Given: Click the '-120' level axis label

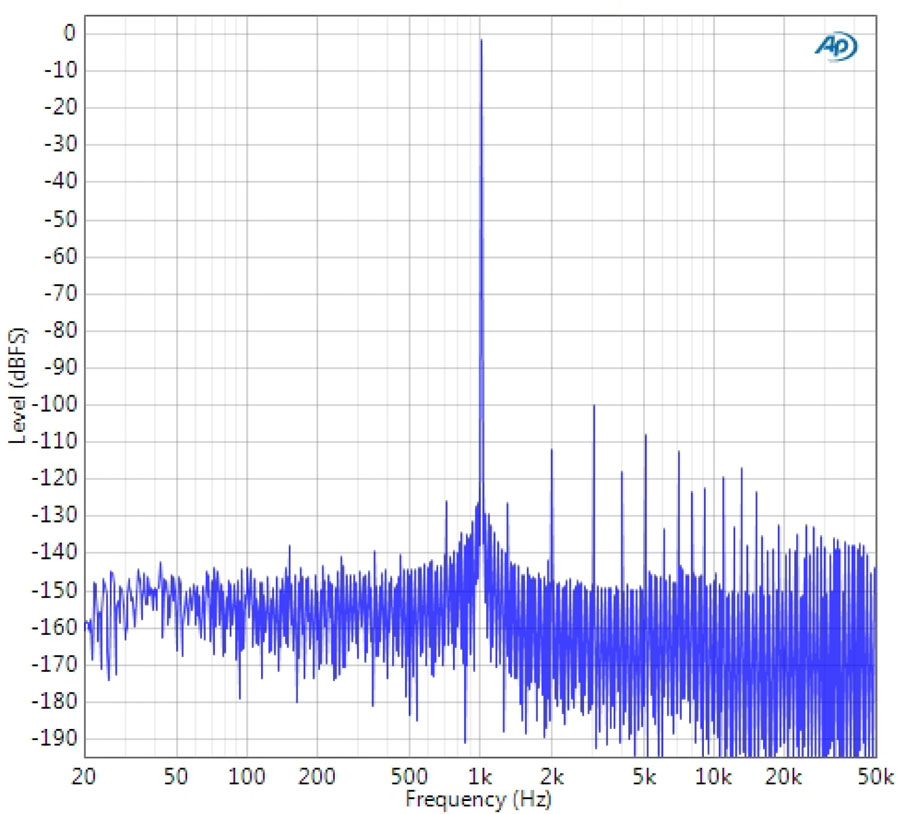Looking at the screenshot, I should click(53, 478).
